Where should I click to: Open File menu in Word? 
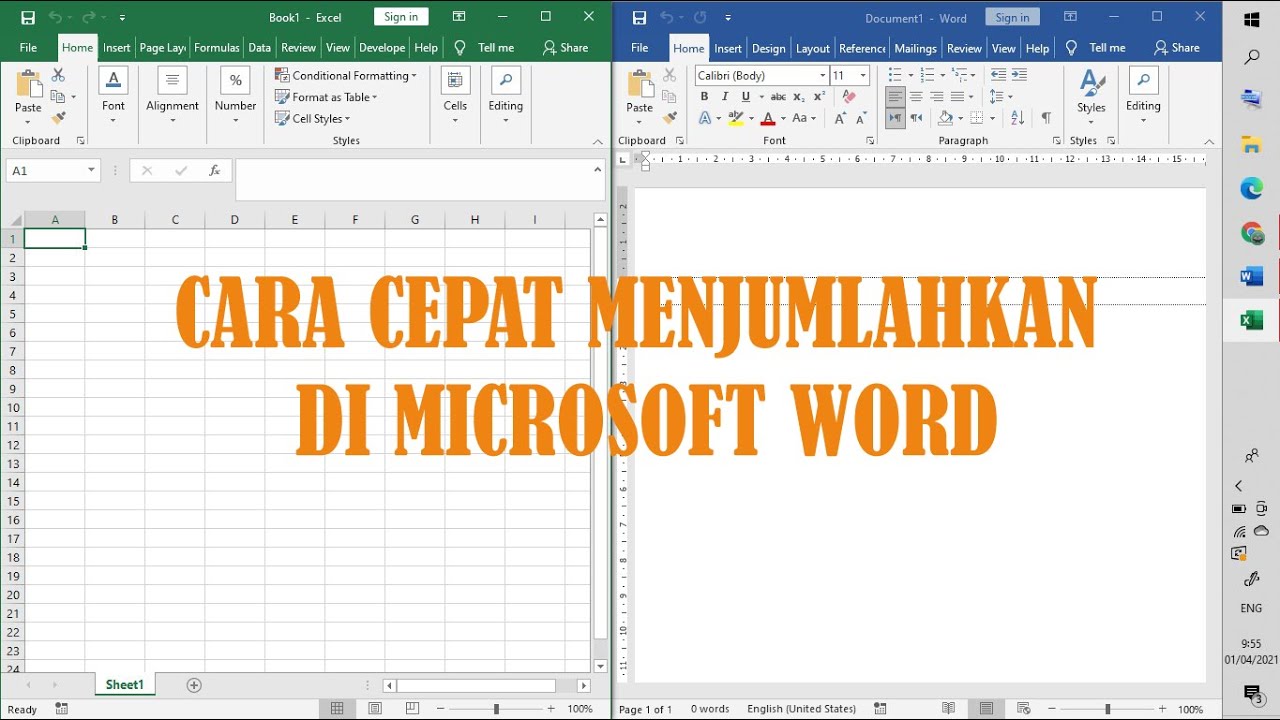tap(640, 48)
